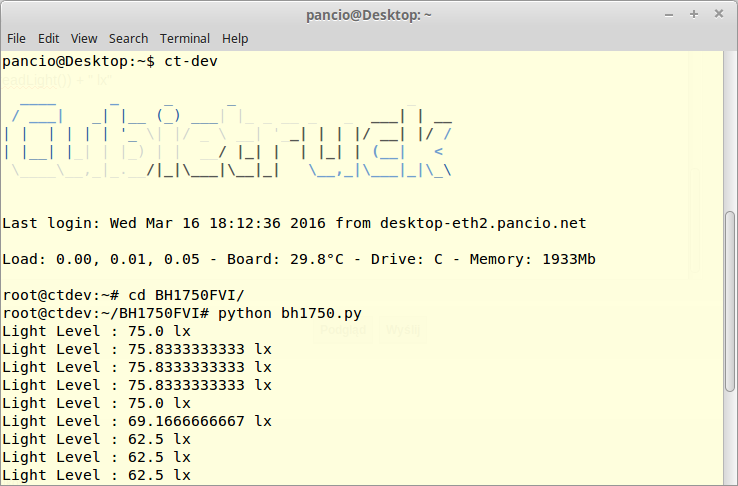
Task: Click the 'python bh1750.py' command line
Action: (x=289, y=313)
